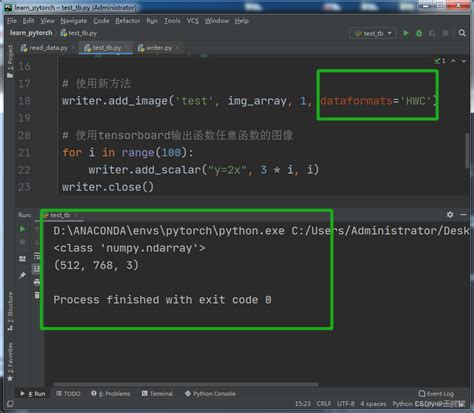Print the console output via printer icon
The image size is (474, 413).
[37, 282]
